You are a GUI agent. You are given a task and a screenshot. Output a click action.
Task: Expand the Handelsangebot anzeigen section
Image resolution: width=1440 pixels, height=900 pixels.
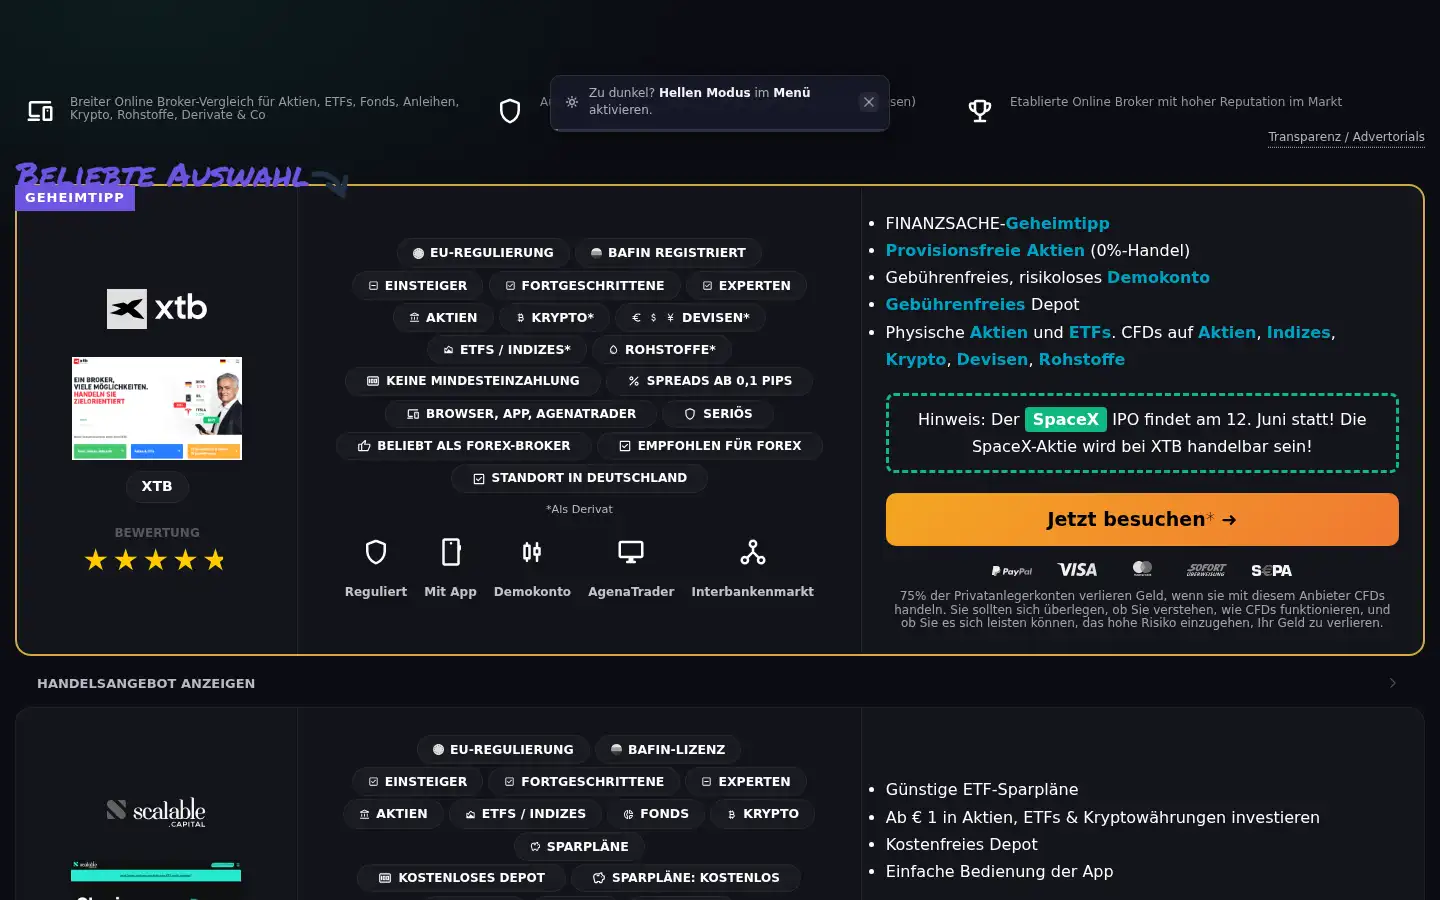[720, 684]
